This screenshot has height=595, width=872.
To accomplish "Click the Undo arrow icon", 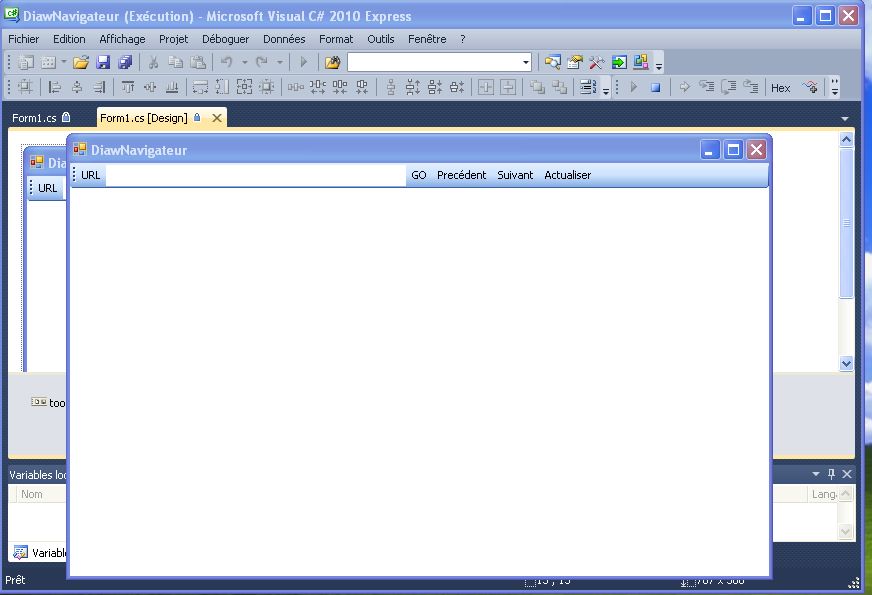I will pyautogui.click(x=226, y=62).
